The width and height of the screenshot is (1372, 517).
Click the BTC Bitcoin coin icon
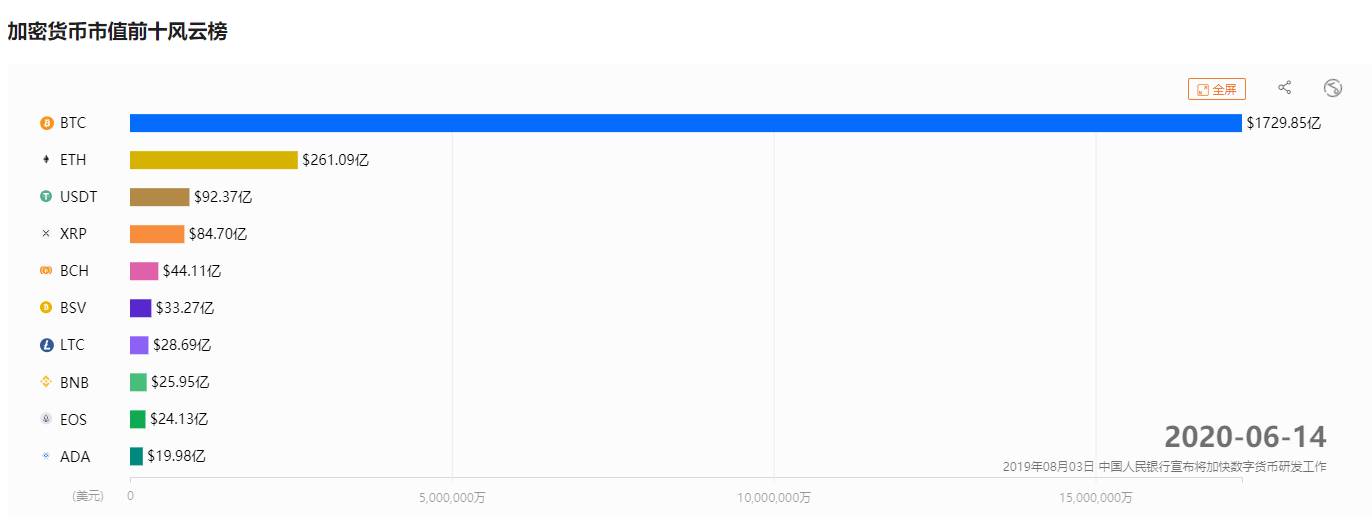(46, 123)
